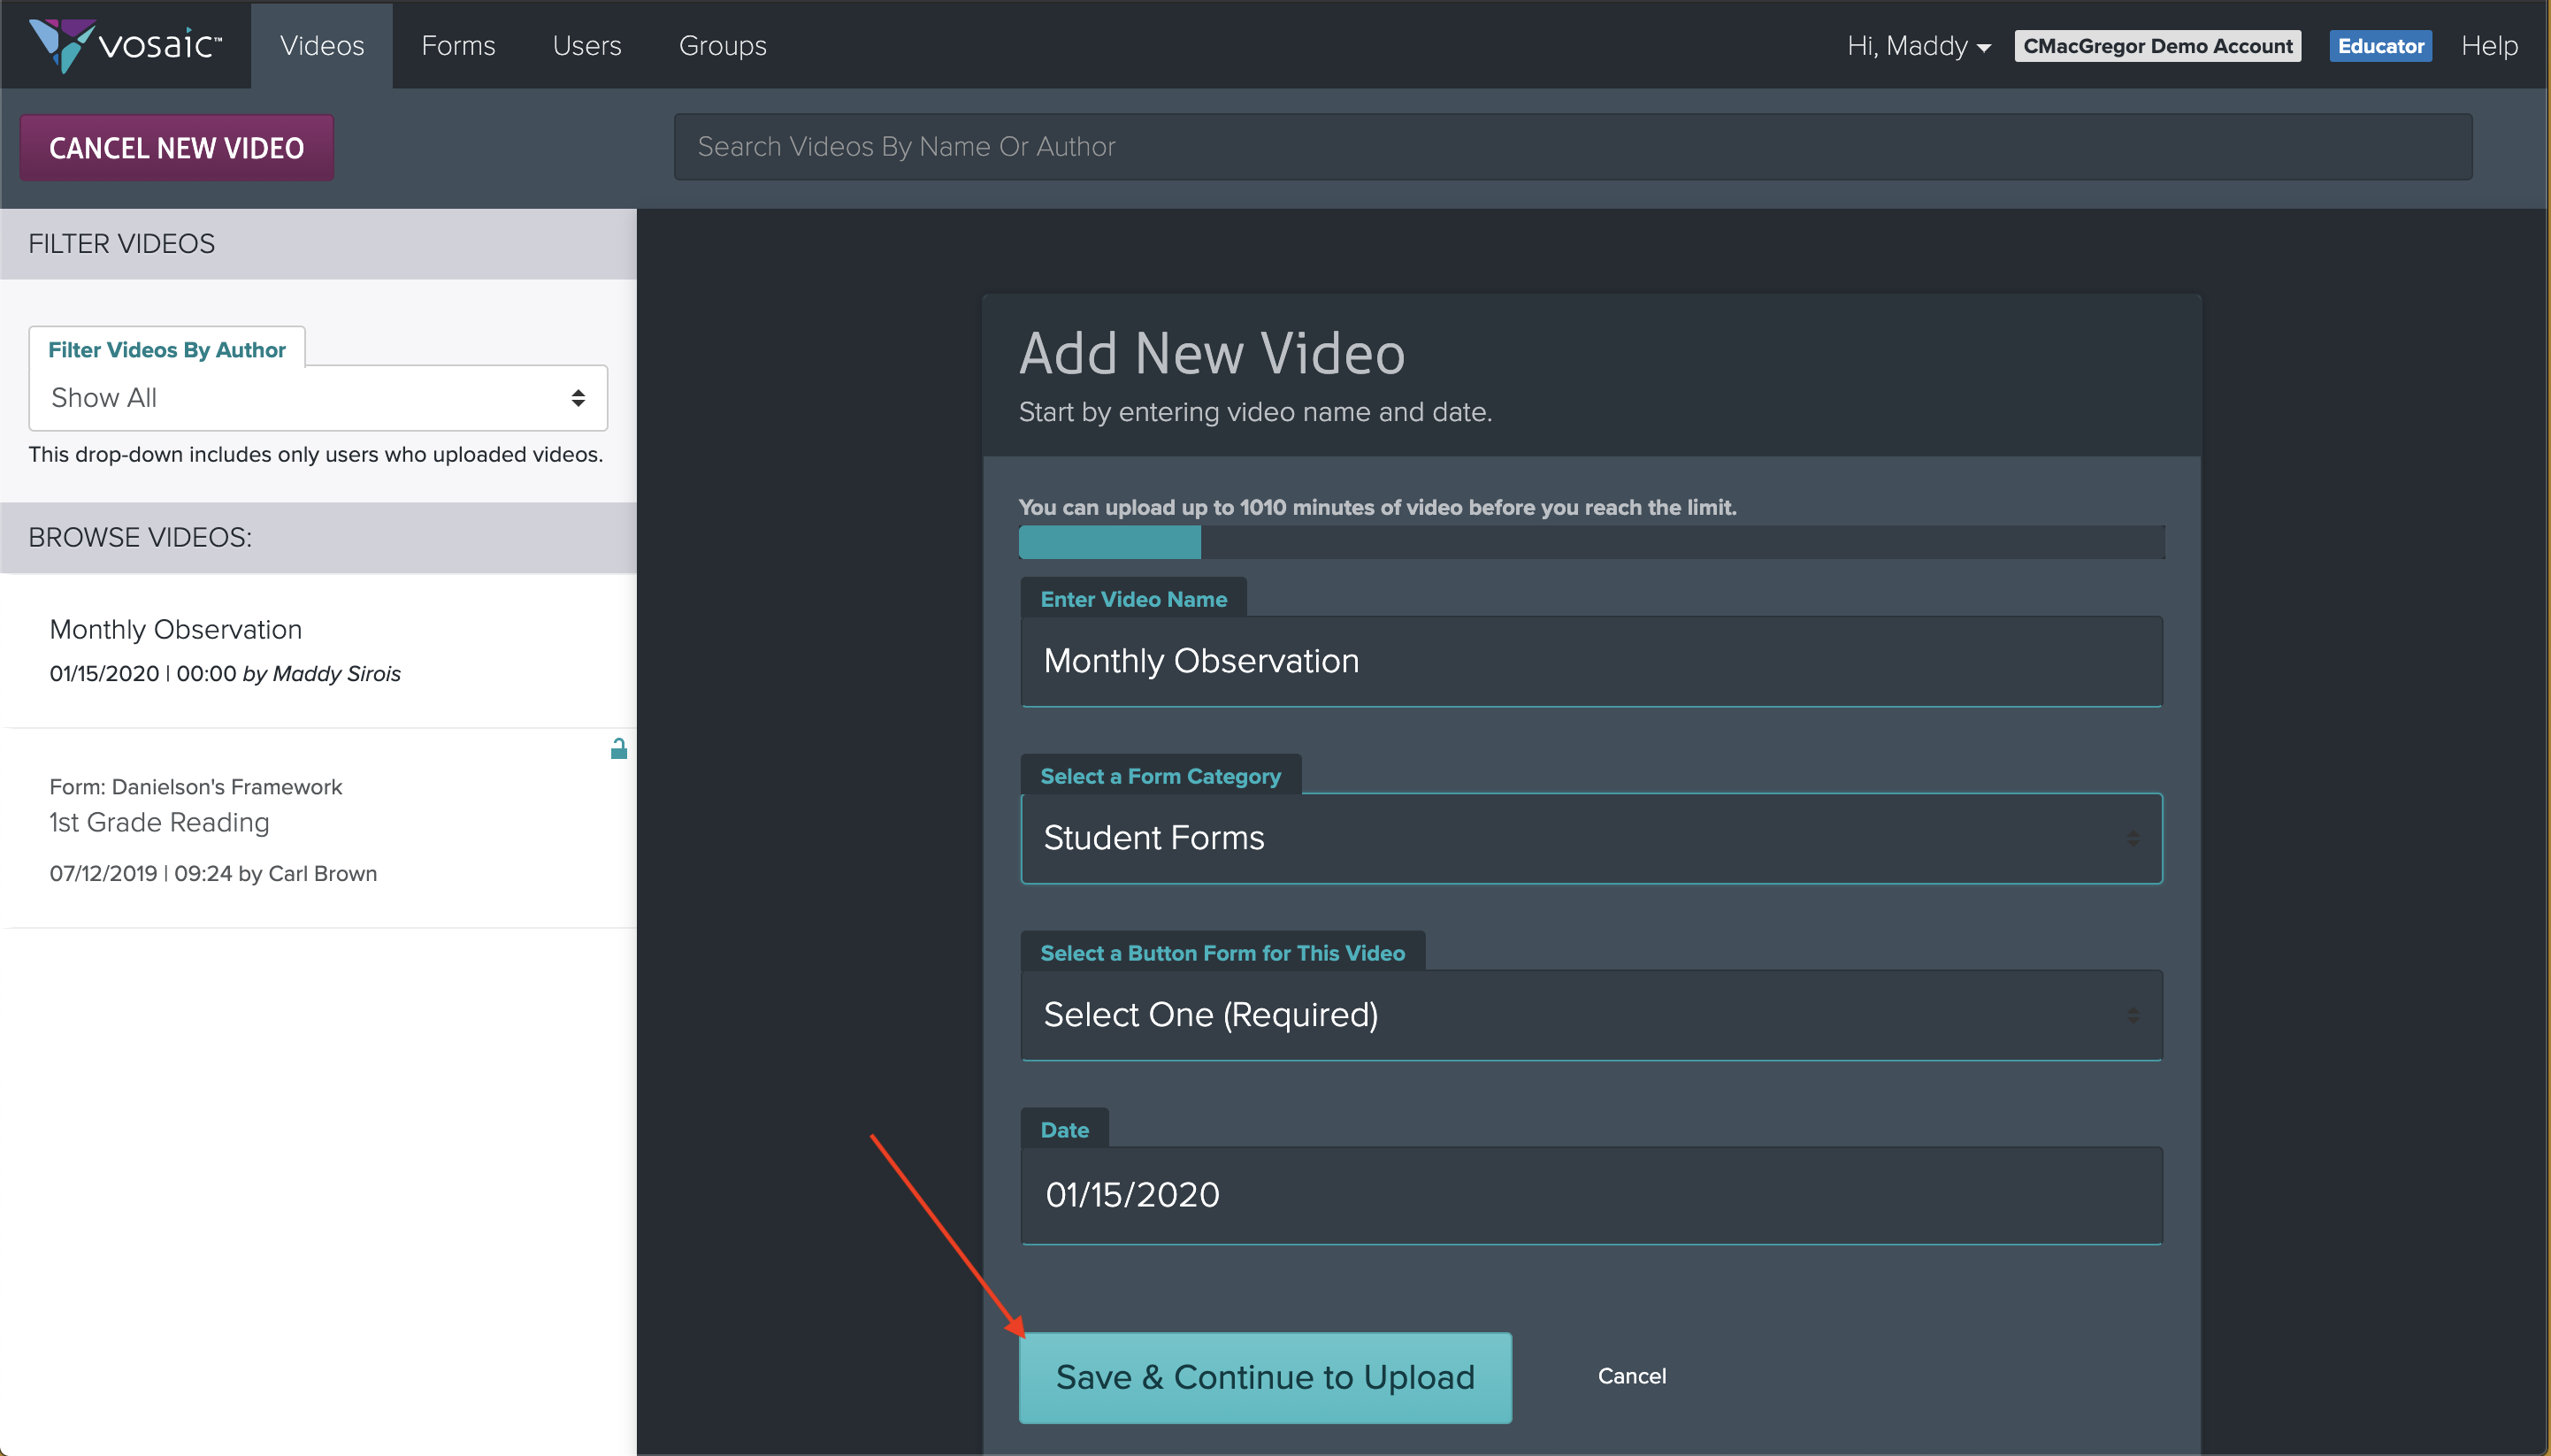The height and width of the screenshot is (1456, 2551).
Task: Click the video upload limit progress bar
Action: 1591,542
